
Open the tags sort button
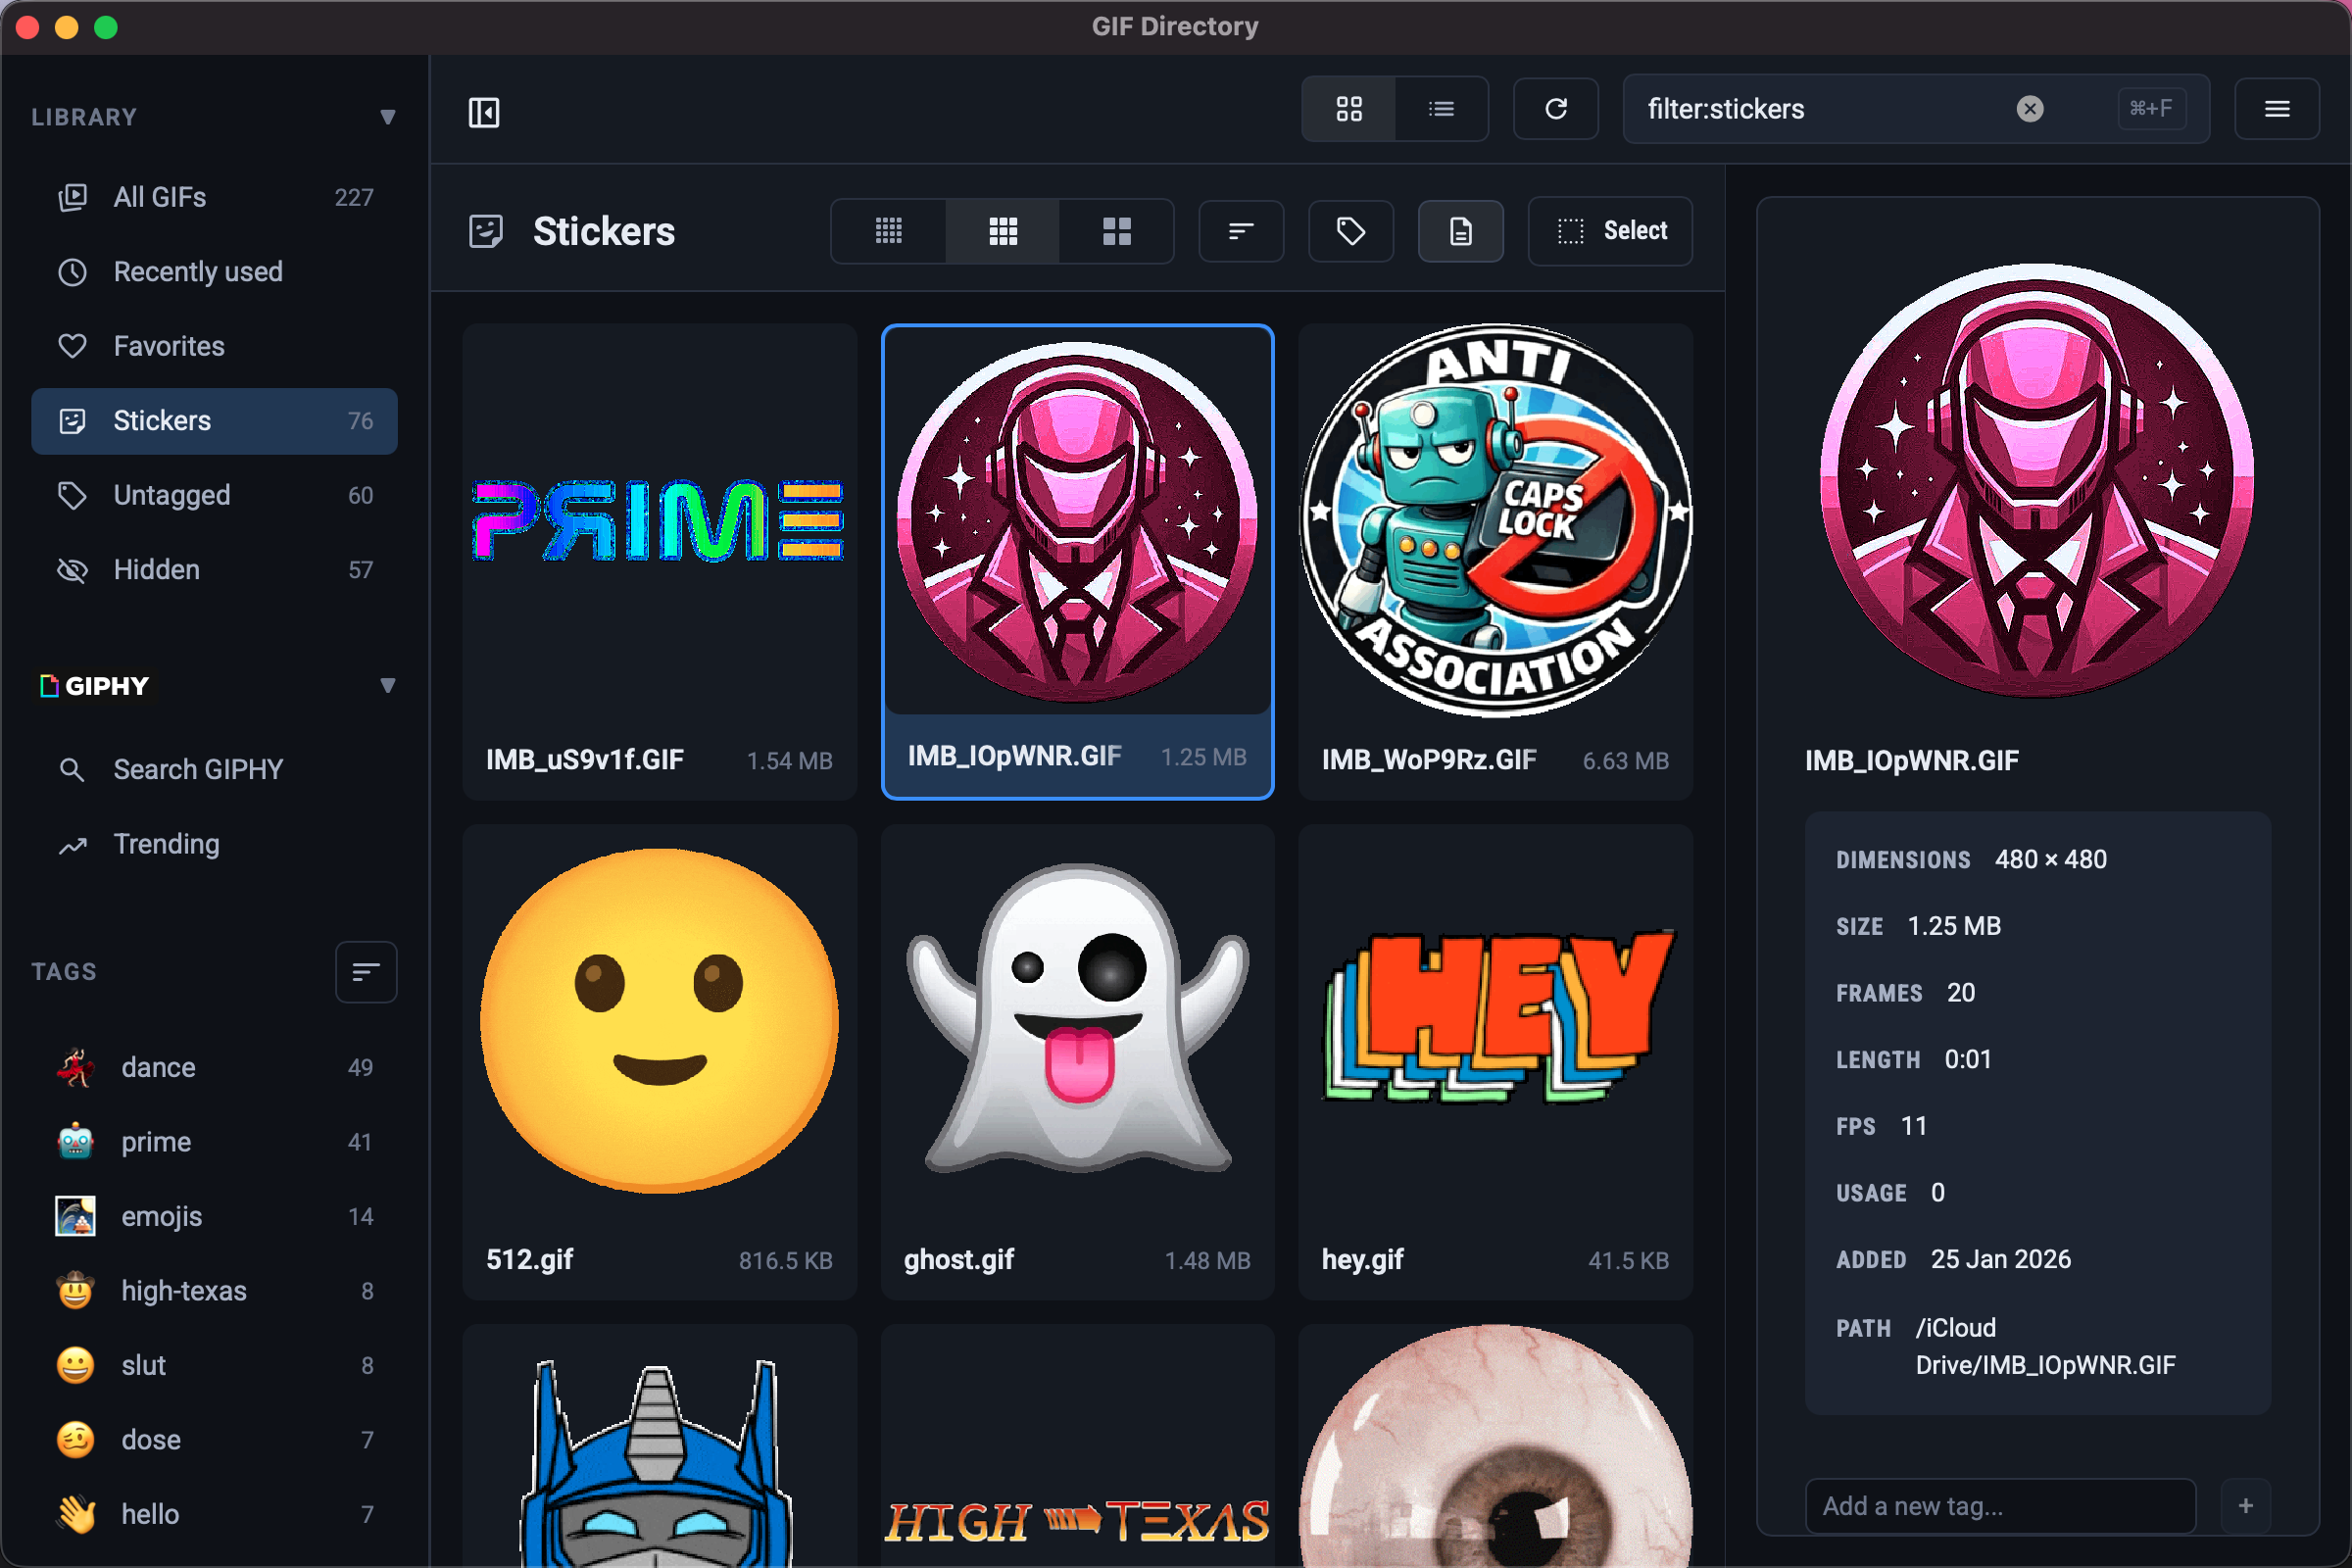(366, 971)
